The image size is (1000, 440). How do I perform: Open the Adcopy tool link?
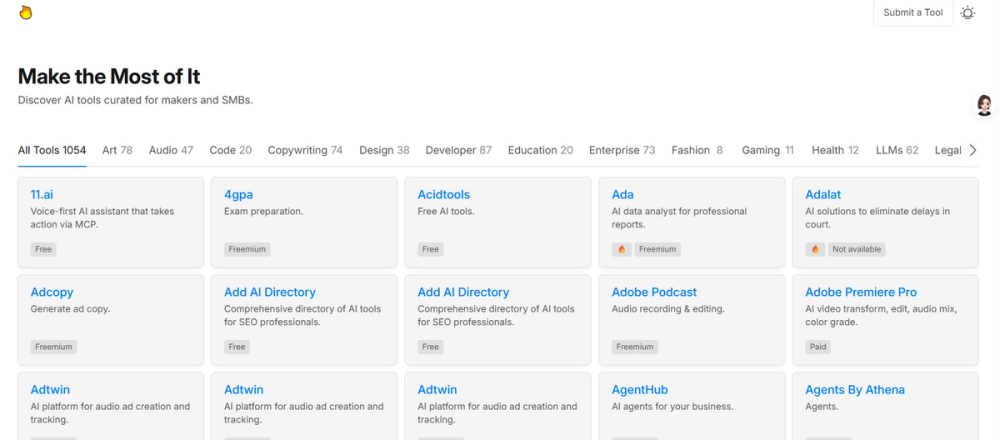pyautogui.click(x=52, y=292)
